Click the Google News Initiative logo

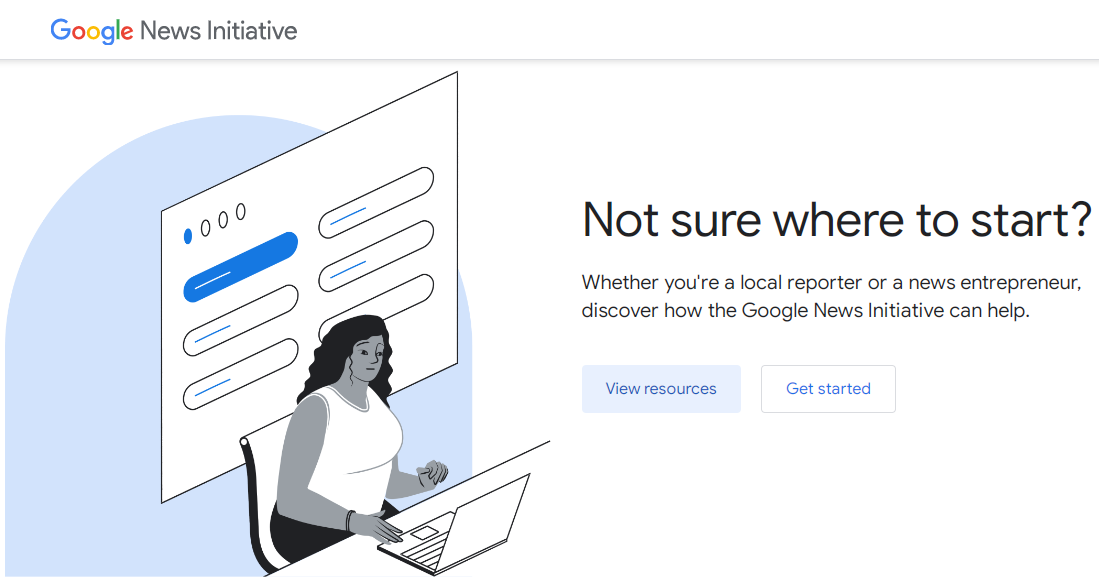tap(172, 30)
